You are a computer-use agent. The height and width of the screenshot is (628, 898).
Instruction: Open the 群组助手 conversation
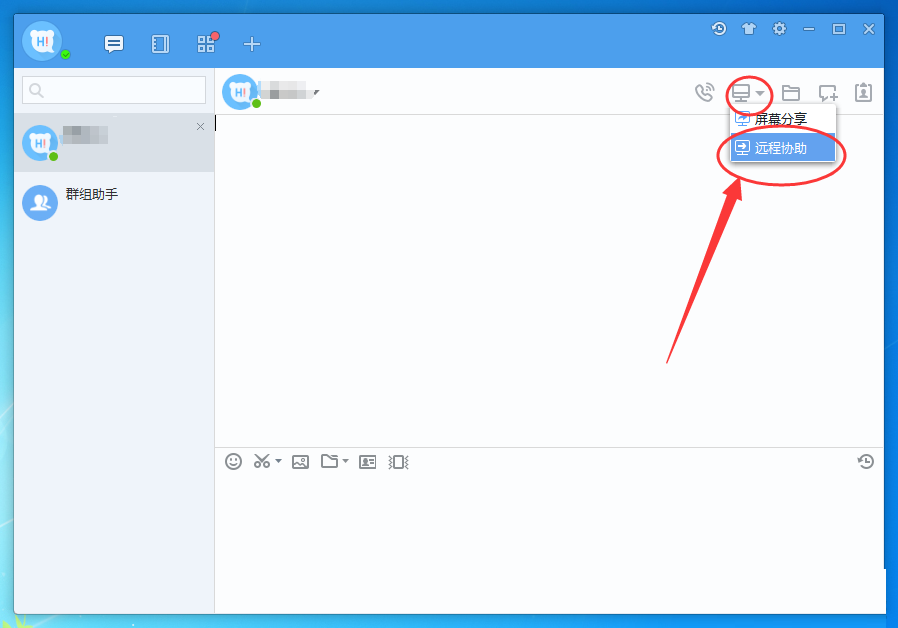coord(91,195)
